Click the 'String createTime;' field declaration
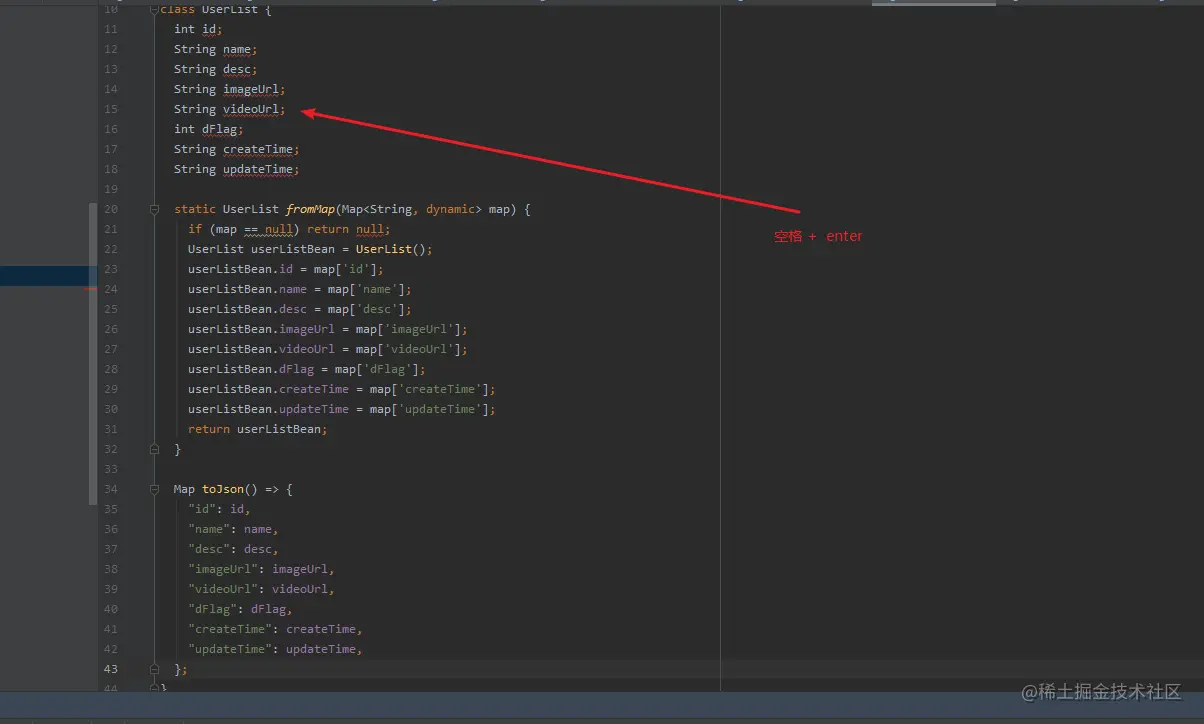 point(236,149)
